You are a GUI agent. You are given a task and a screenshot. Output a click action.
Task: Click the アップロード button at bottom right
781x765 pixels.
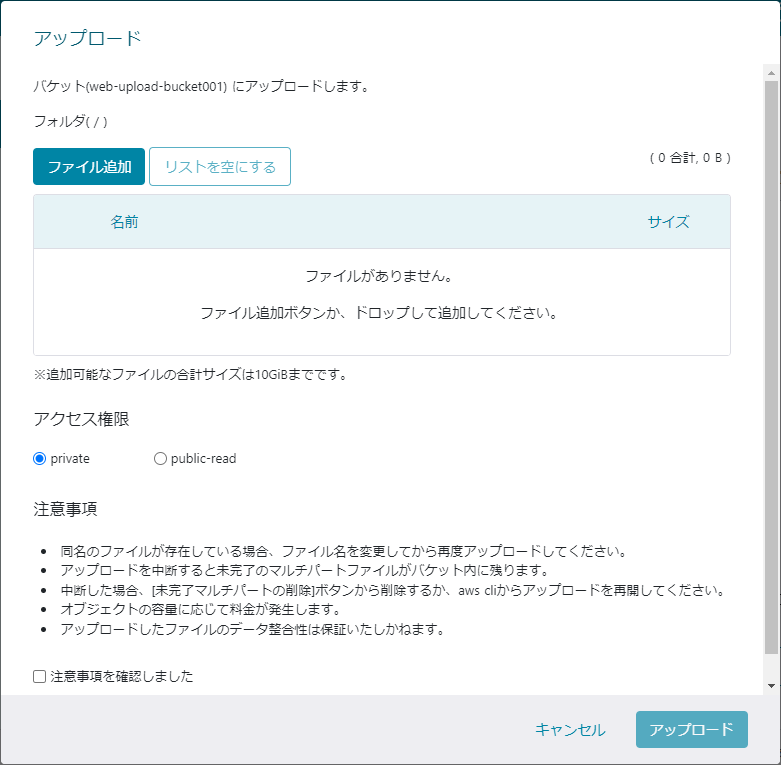click(691, 730)
